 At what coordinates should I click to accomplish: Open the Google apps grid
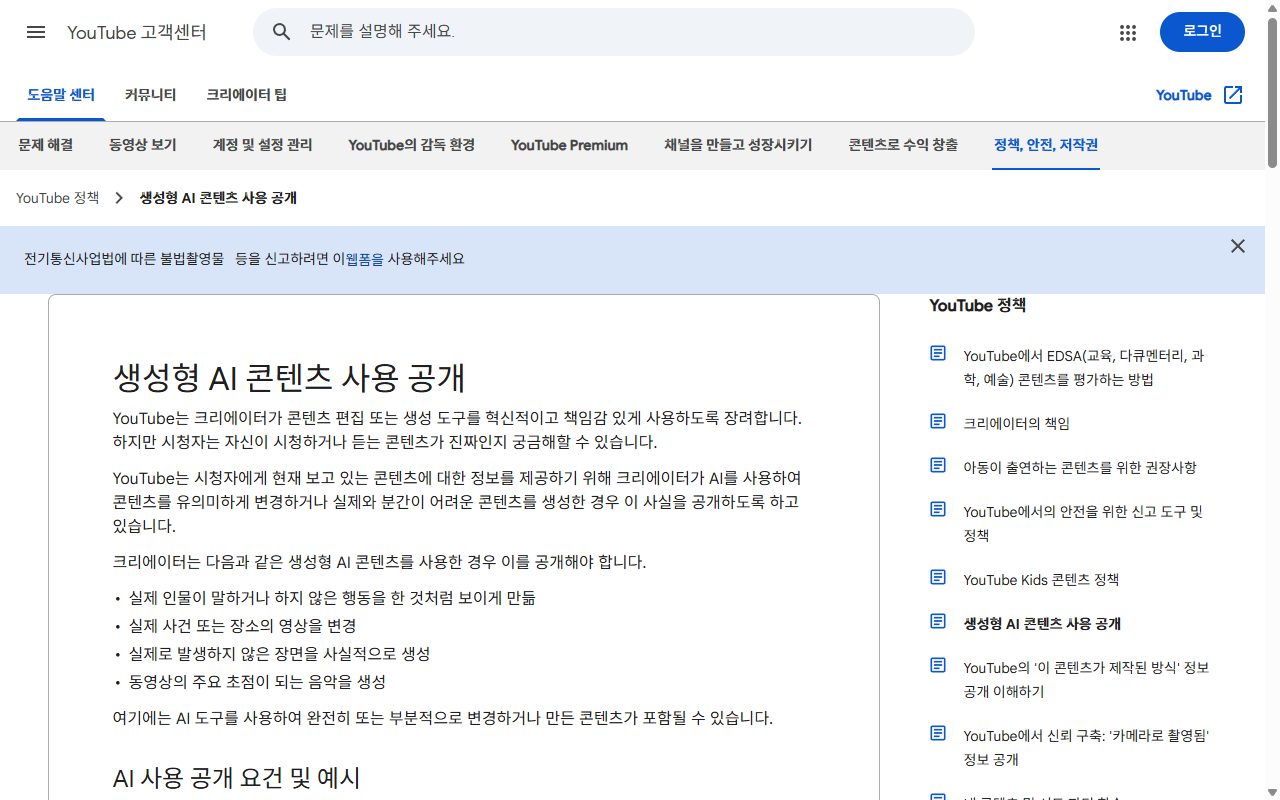1128,32
